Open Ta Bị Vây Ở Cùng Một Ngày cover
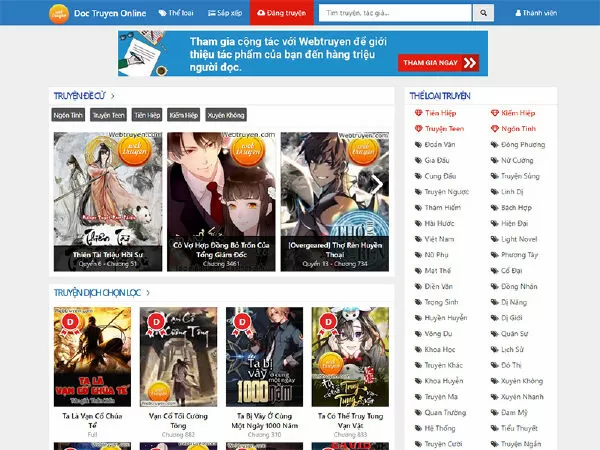Viewport: 600px width, 450px height. [264, 357]
